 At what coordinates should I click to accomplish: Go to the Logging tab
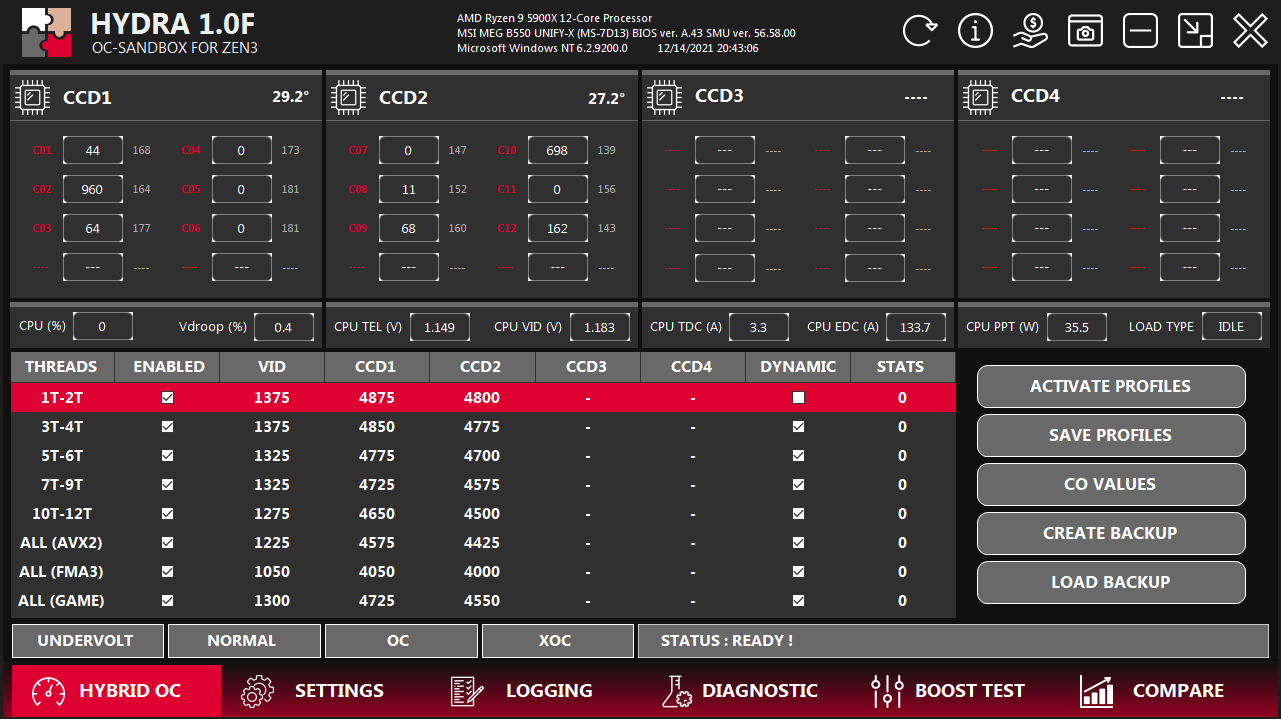pos(521,691)
